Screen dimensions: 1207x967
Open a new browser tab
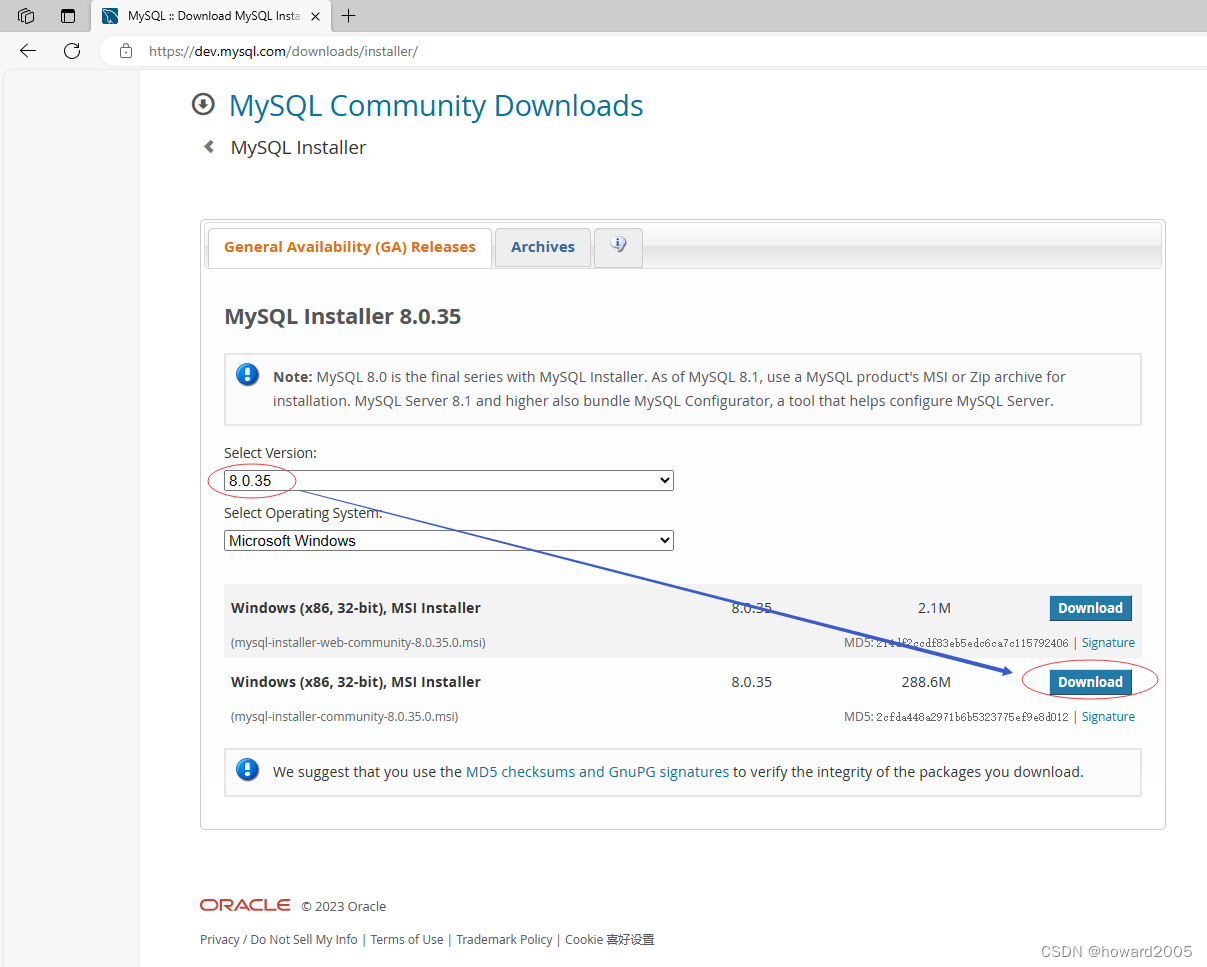point(348,16)
